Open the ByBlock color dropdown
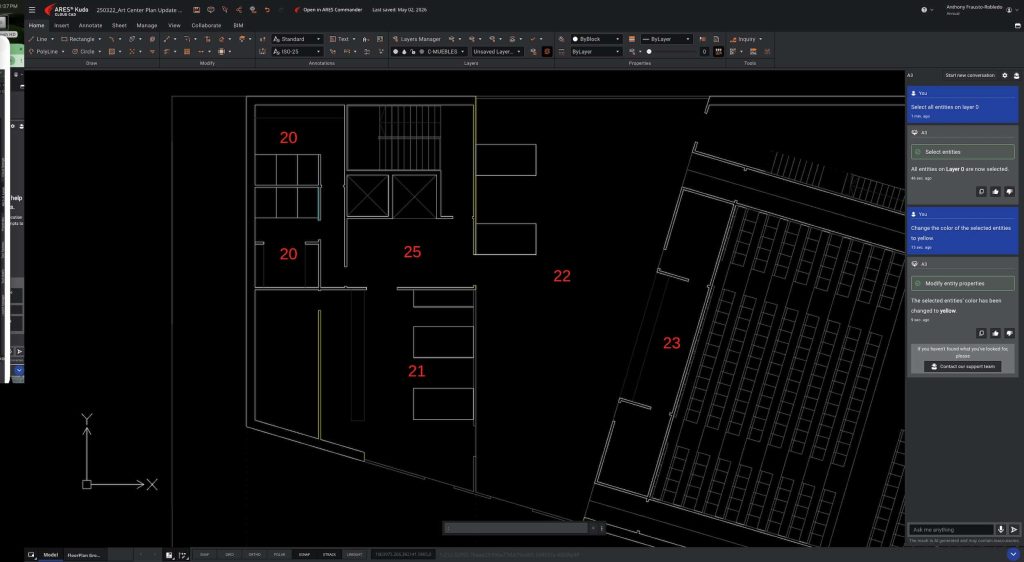Image resolution: width=1024 pixels, height=562 pixels. coord(596,39)
